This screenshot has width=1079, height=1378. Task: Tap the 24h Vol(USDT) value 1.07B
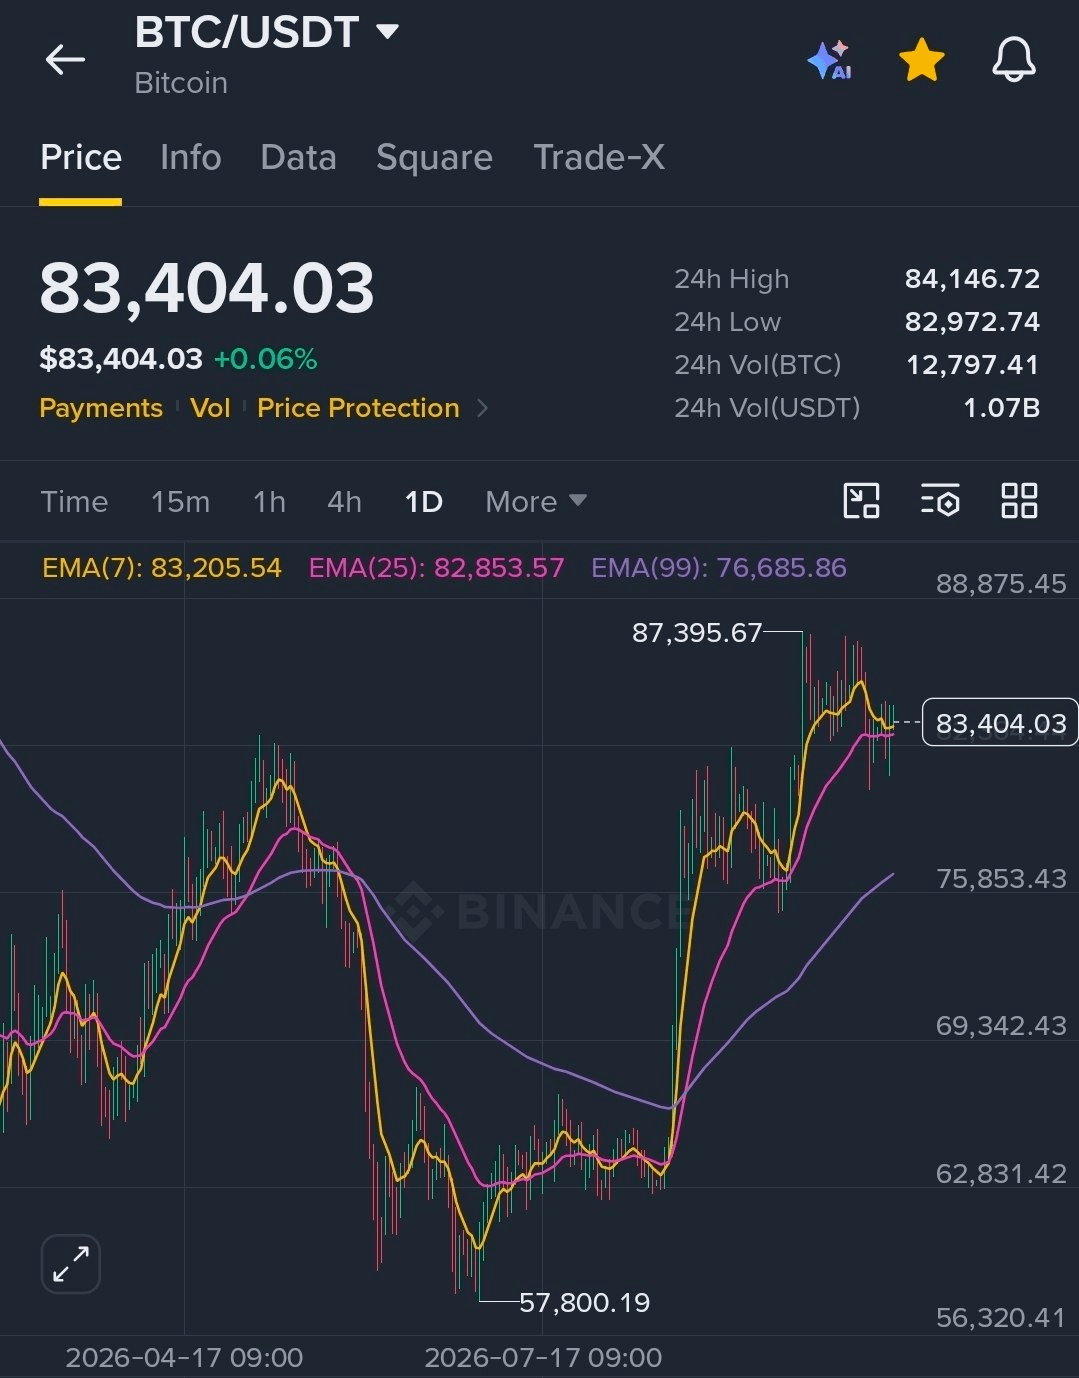[x=1001, y=408]
